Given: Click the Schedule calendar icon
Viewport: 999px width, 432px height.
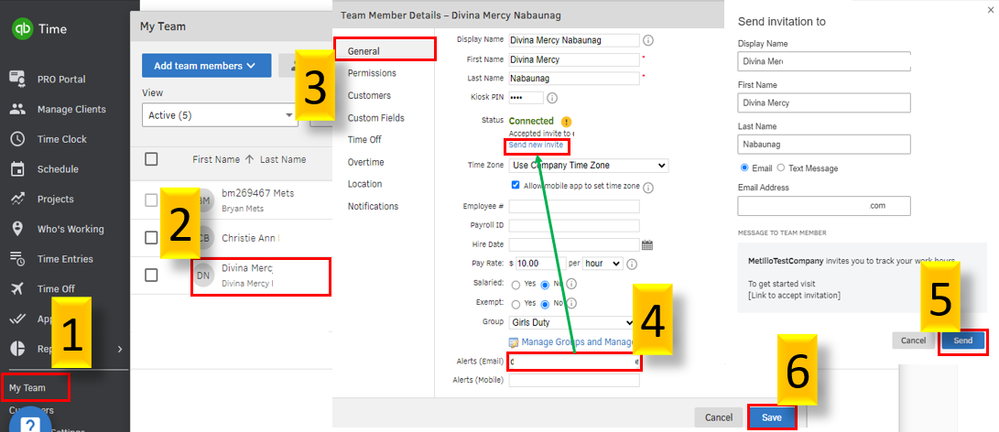Looking at the screenshot, I should coord(18,169).
